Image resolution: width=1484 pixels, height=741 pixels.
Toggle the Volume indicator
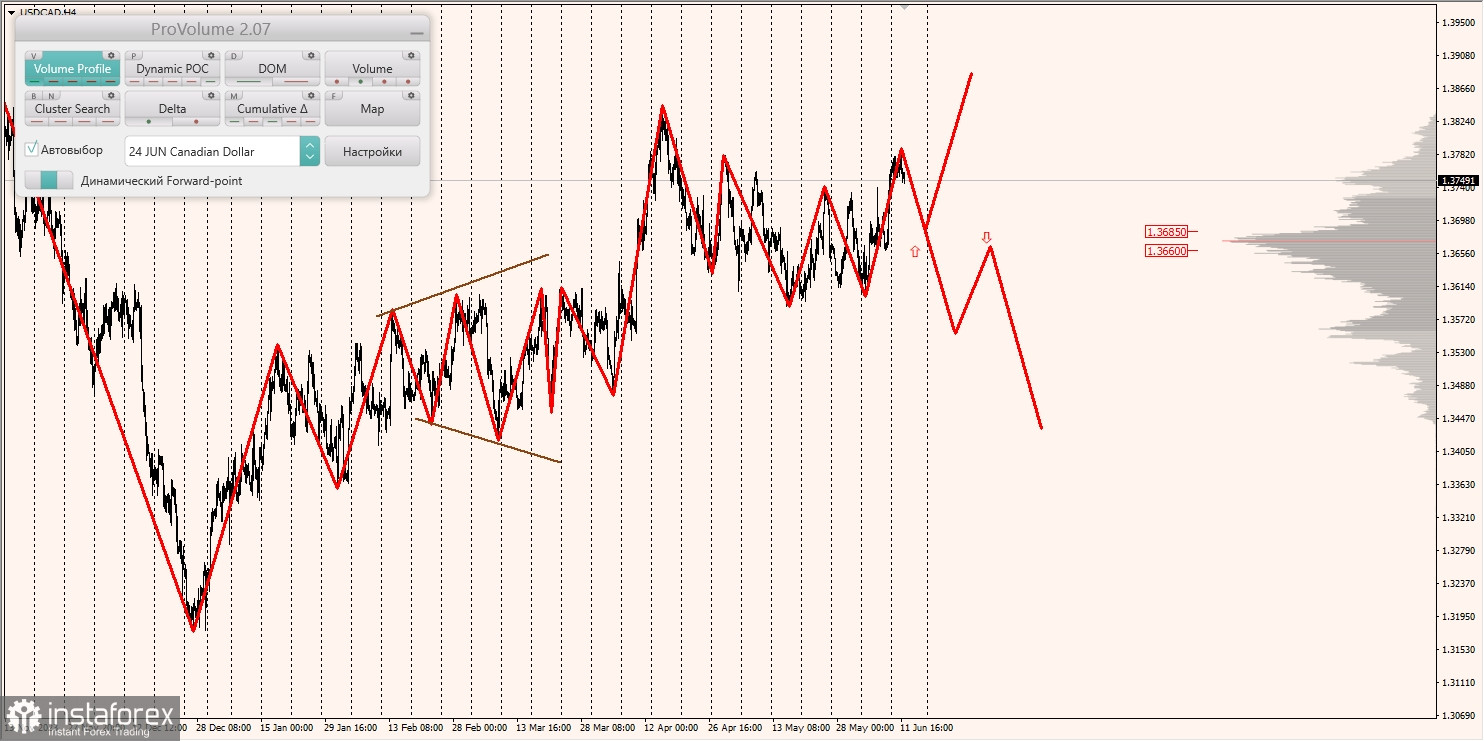click(372, 69)
